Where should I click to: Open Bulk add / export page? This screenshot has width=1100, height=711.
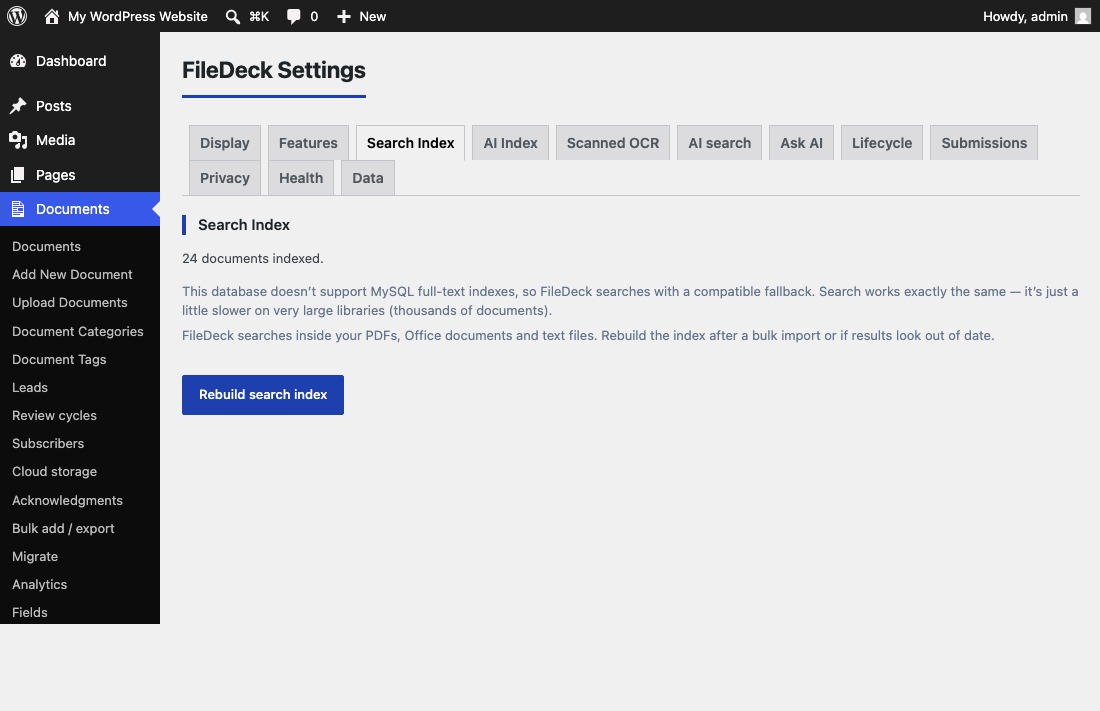(x=63, y=529)
